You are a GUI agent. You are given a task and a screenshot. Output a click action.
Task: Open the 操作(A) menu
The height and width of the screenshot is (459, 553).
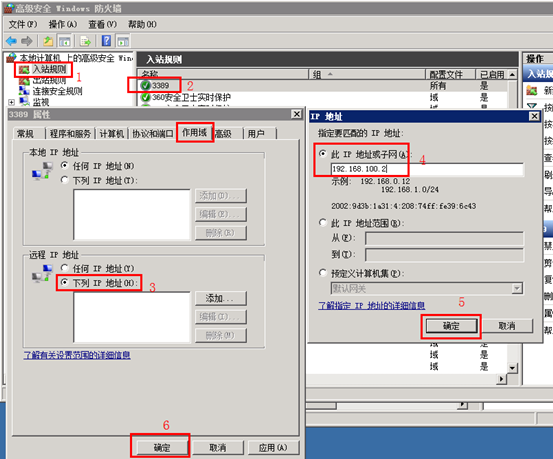(x=63, y=24)
